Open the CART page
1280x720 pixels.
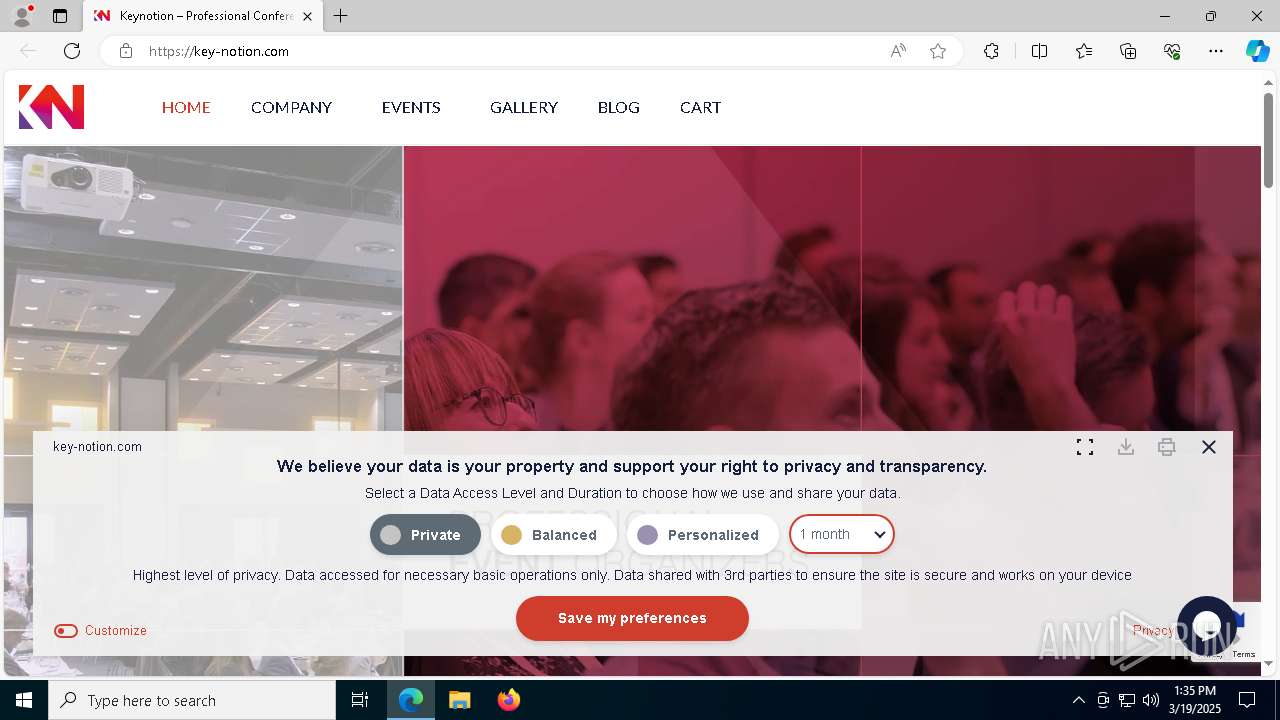700,107
